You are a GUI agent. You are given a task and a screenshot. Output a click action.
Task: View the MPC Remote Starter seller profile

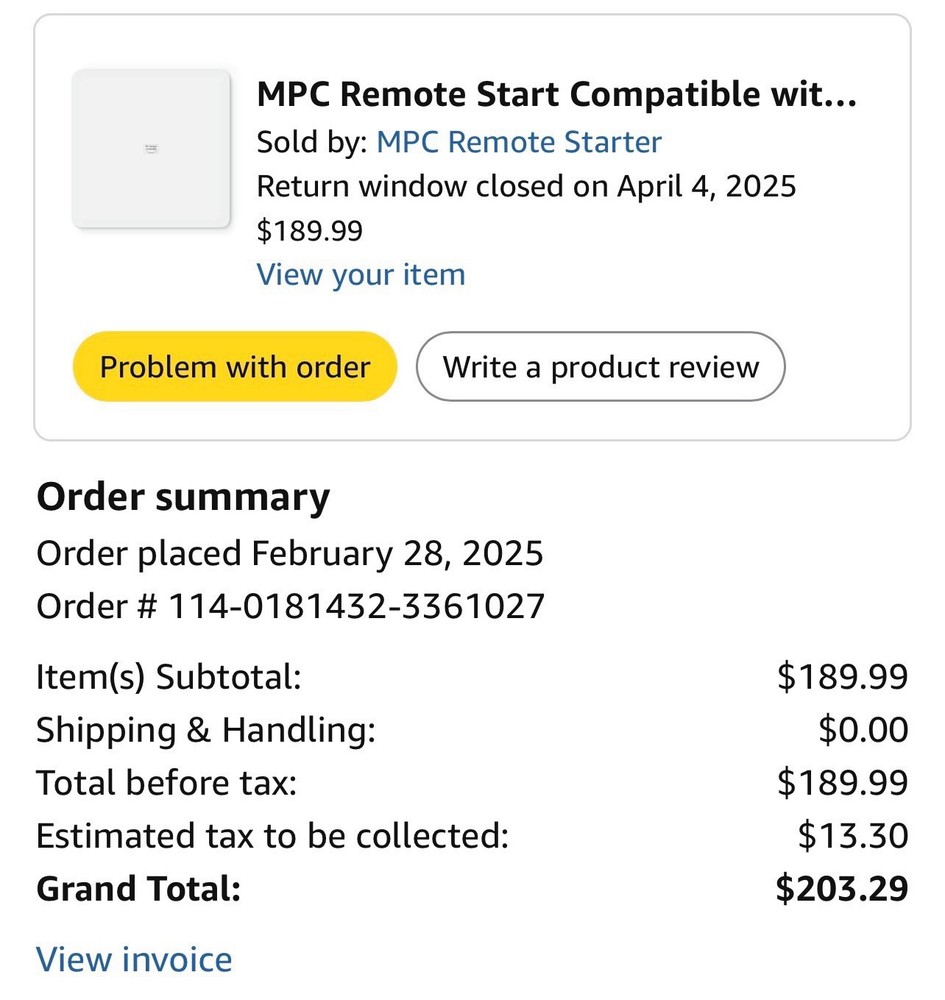tap(518, 142)
